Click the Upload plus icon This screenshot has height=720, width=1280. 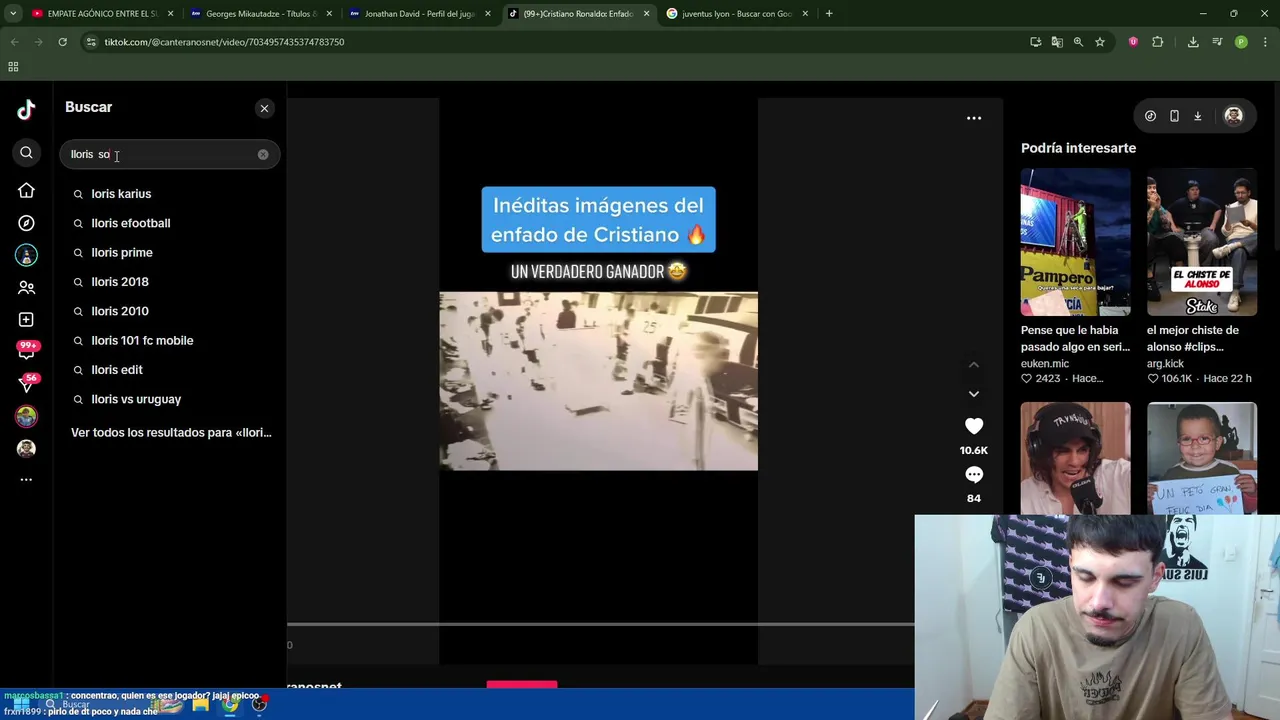coord(26,320)
